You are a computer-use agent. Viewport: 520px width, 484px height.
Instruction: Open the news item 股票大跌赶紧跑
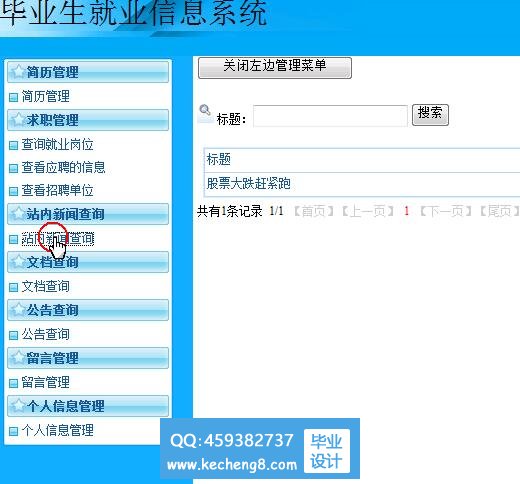(249, 184)
